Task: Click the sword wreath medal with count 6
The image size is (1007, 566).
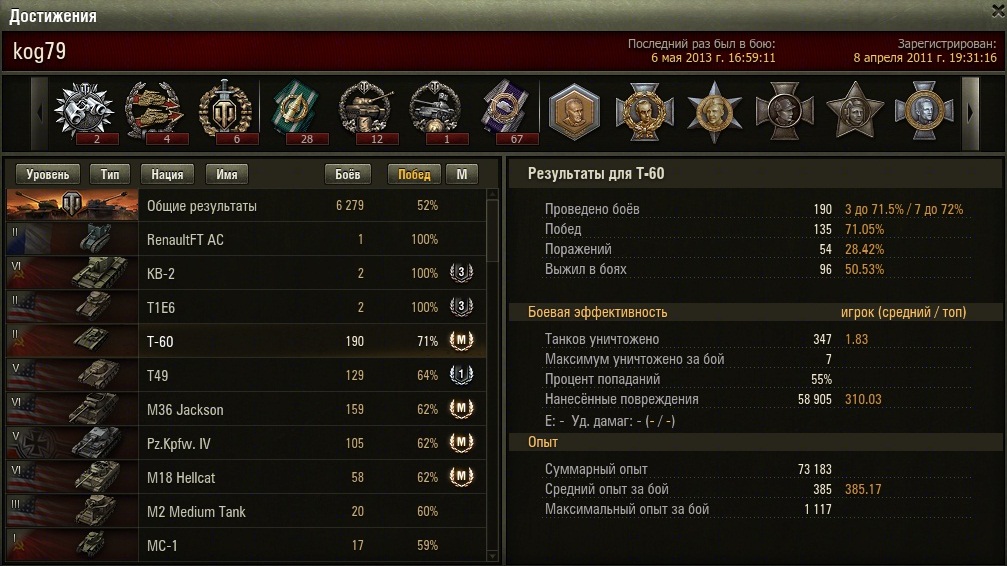Action: [224, 111]
